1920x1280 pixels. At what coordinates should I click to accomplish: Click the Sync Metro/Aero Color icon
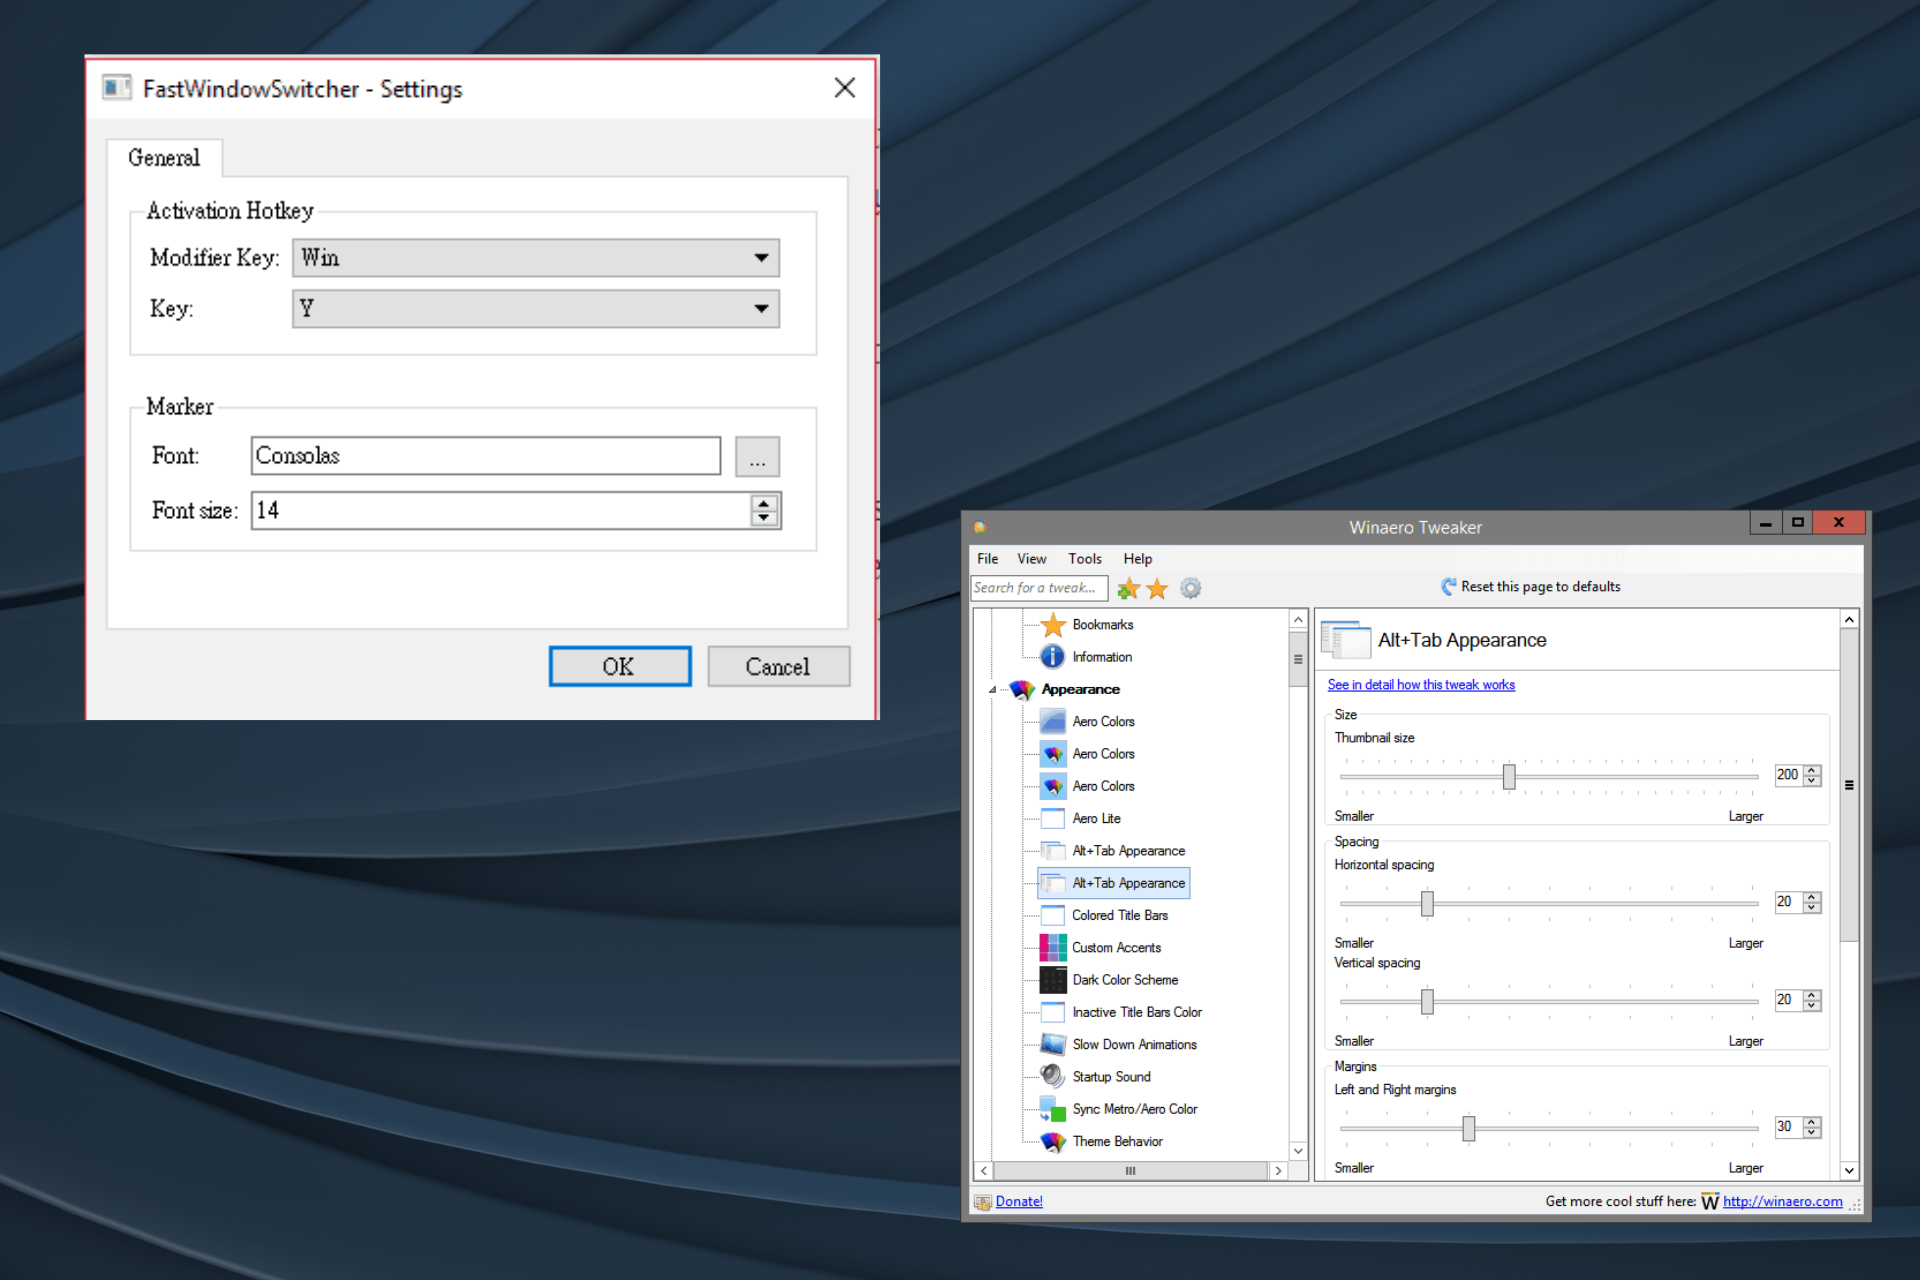tap(1053, 1109)
